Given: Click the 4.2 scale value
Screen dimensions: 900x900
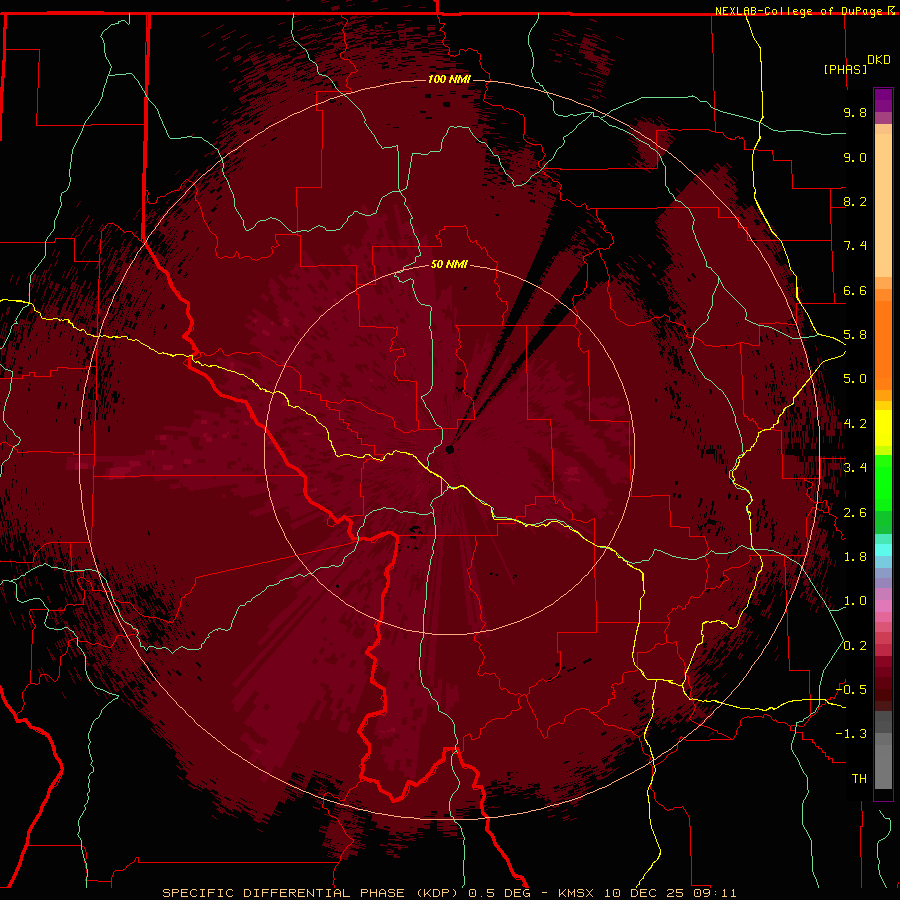Looking at the screenshot, I should click(855, 424).
